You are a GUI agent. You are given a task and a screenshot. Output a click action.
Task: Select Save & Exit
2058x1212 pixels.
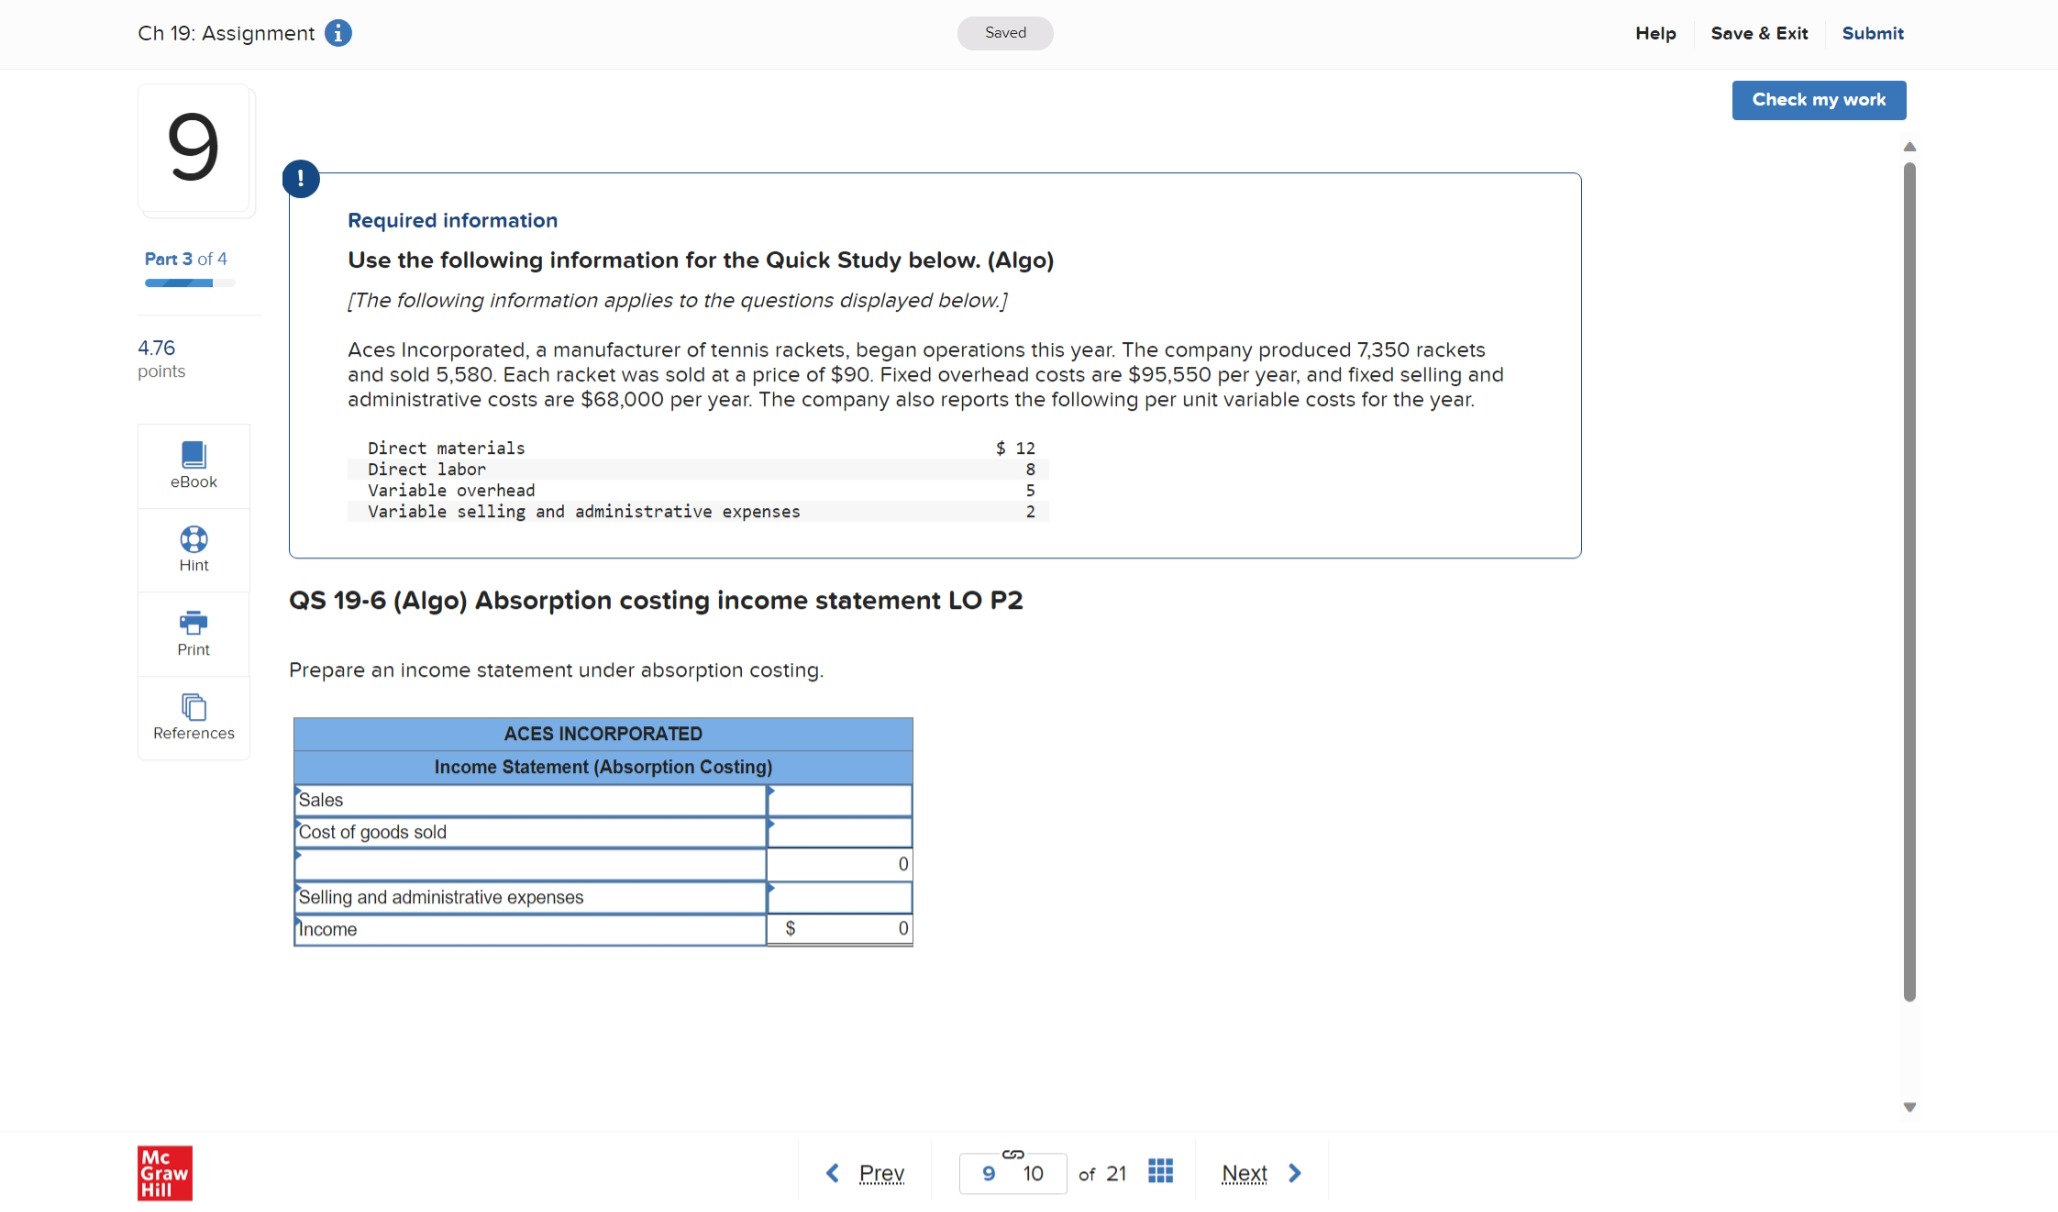[x=1759, y=33]
